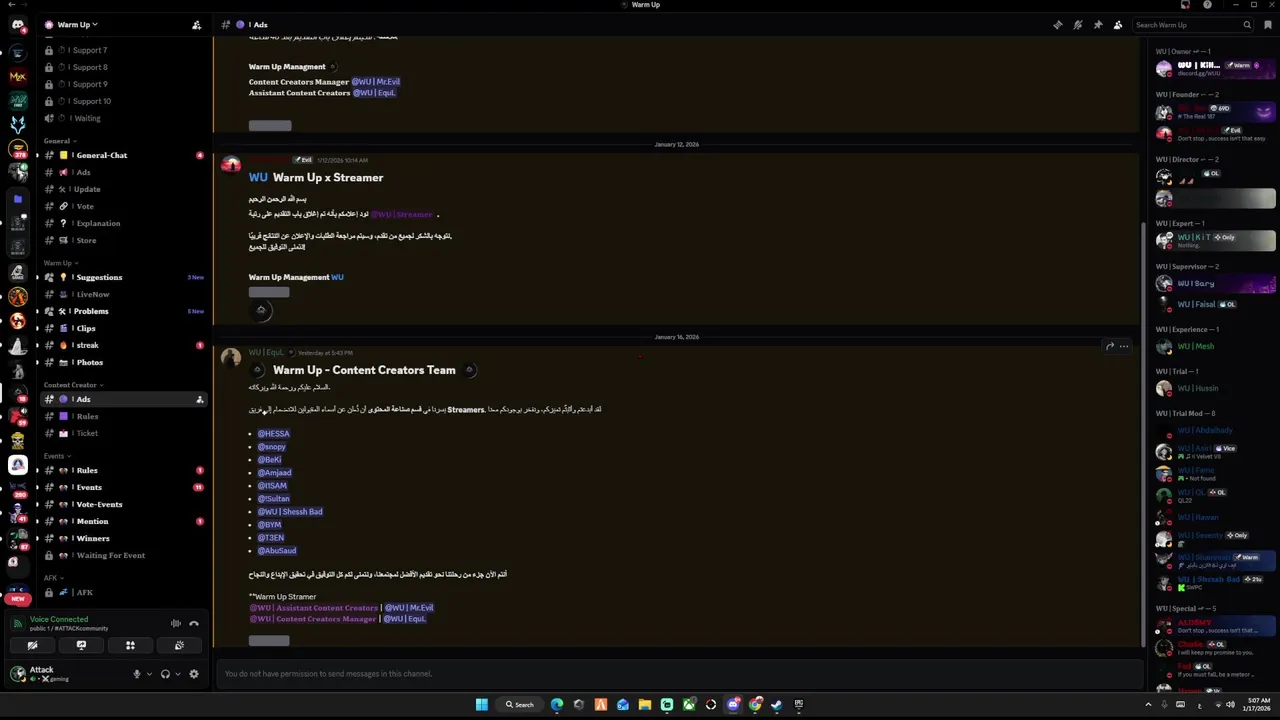Open the taskbar clock and date
1280x720 pixels.
[x=1259, y=704]
